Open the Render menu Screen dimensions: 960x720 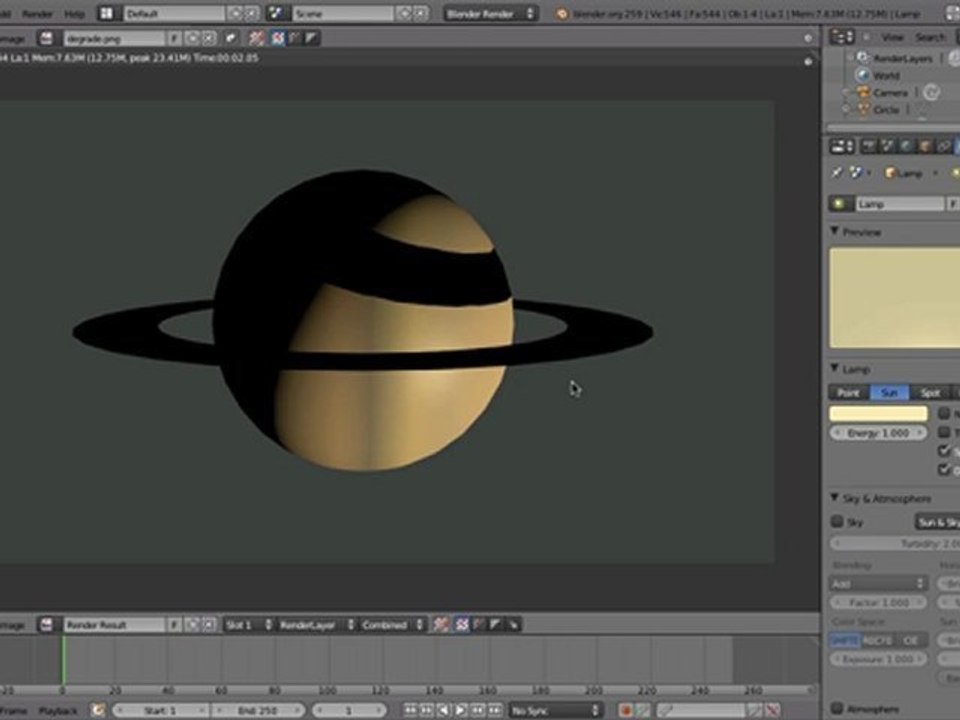37,13
